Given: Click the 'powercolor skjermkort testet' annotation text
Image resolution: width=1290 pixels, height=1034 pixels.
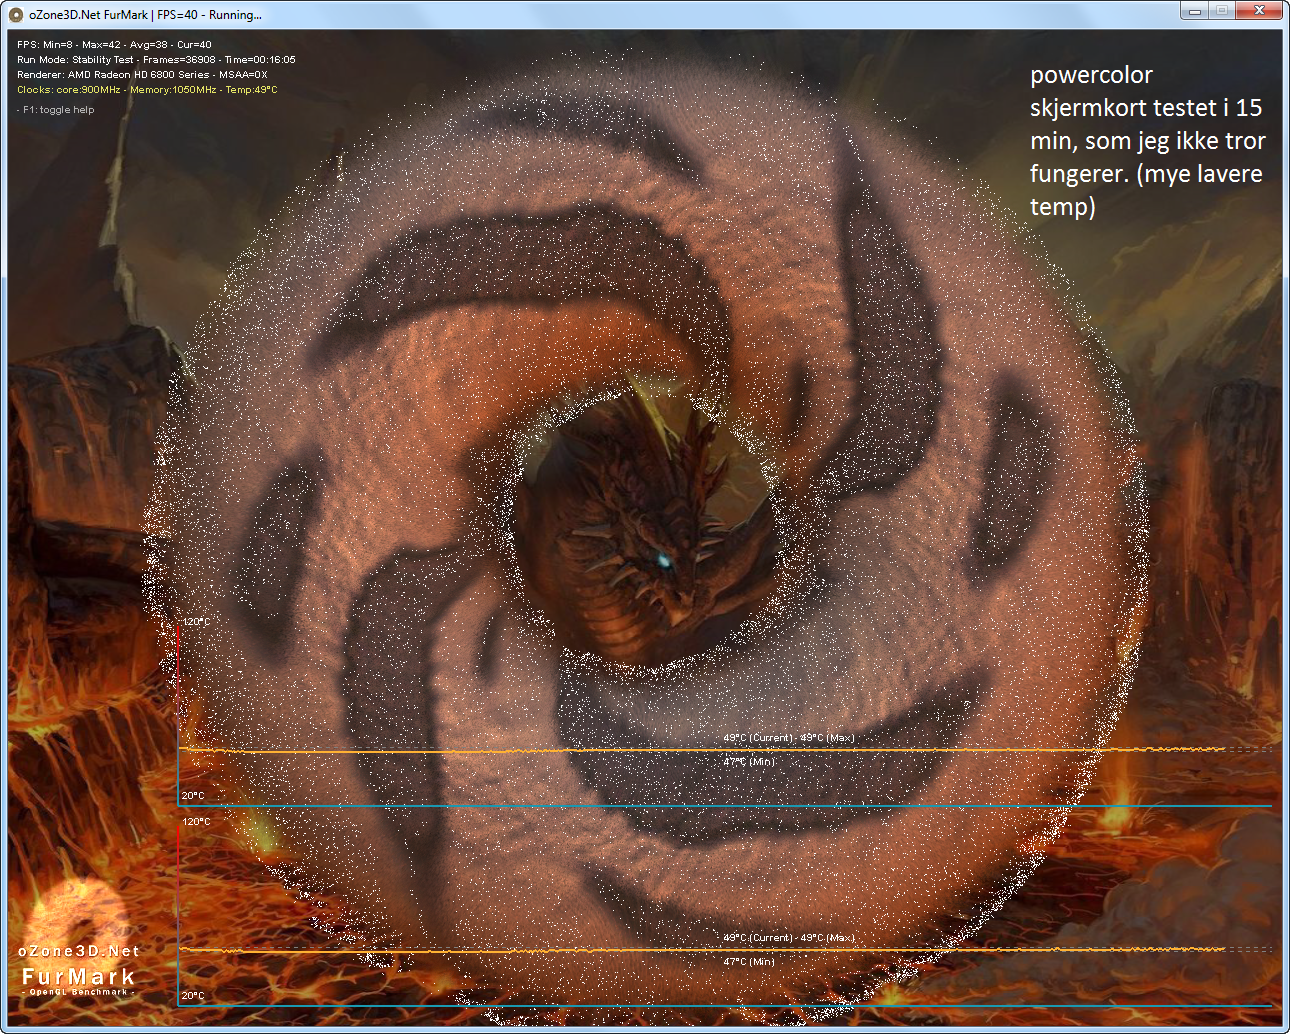Looking at the screenshot, I should [1148, 140].
